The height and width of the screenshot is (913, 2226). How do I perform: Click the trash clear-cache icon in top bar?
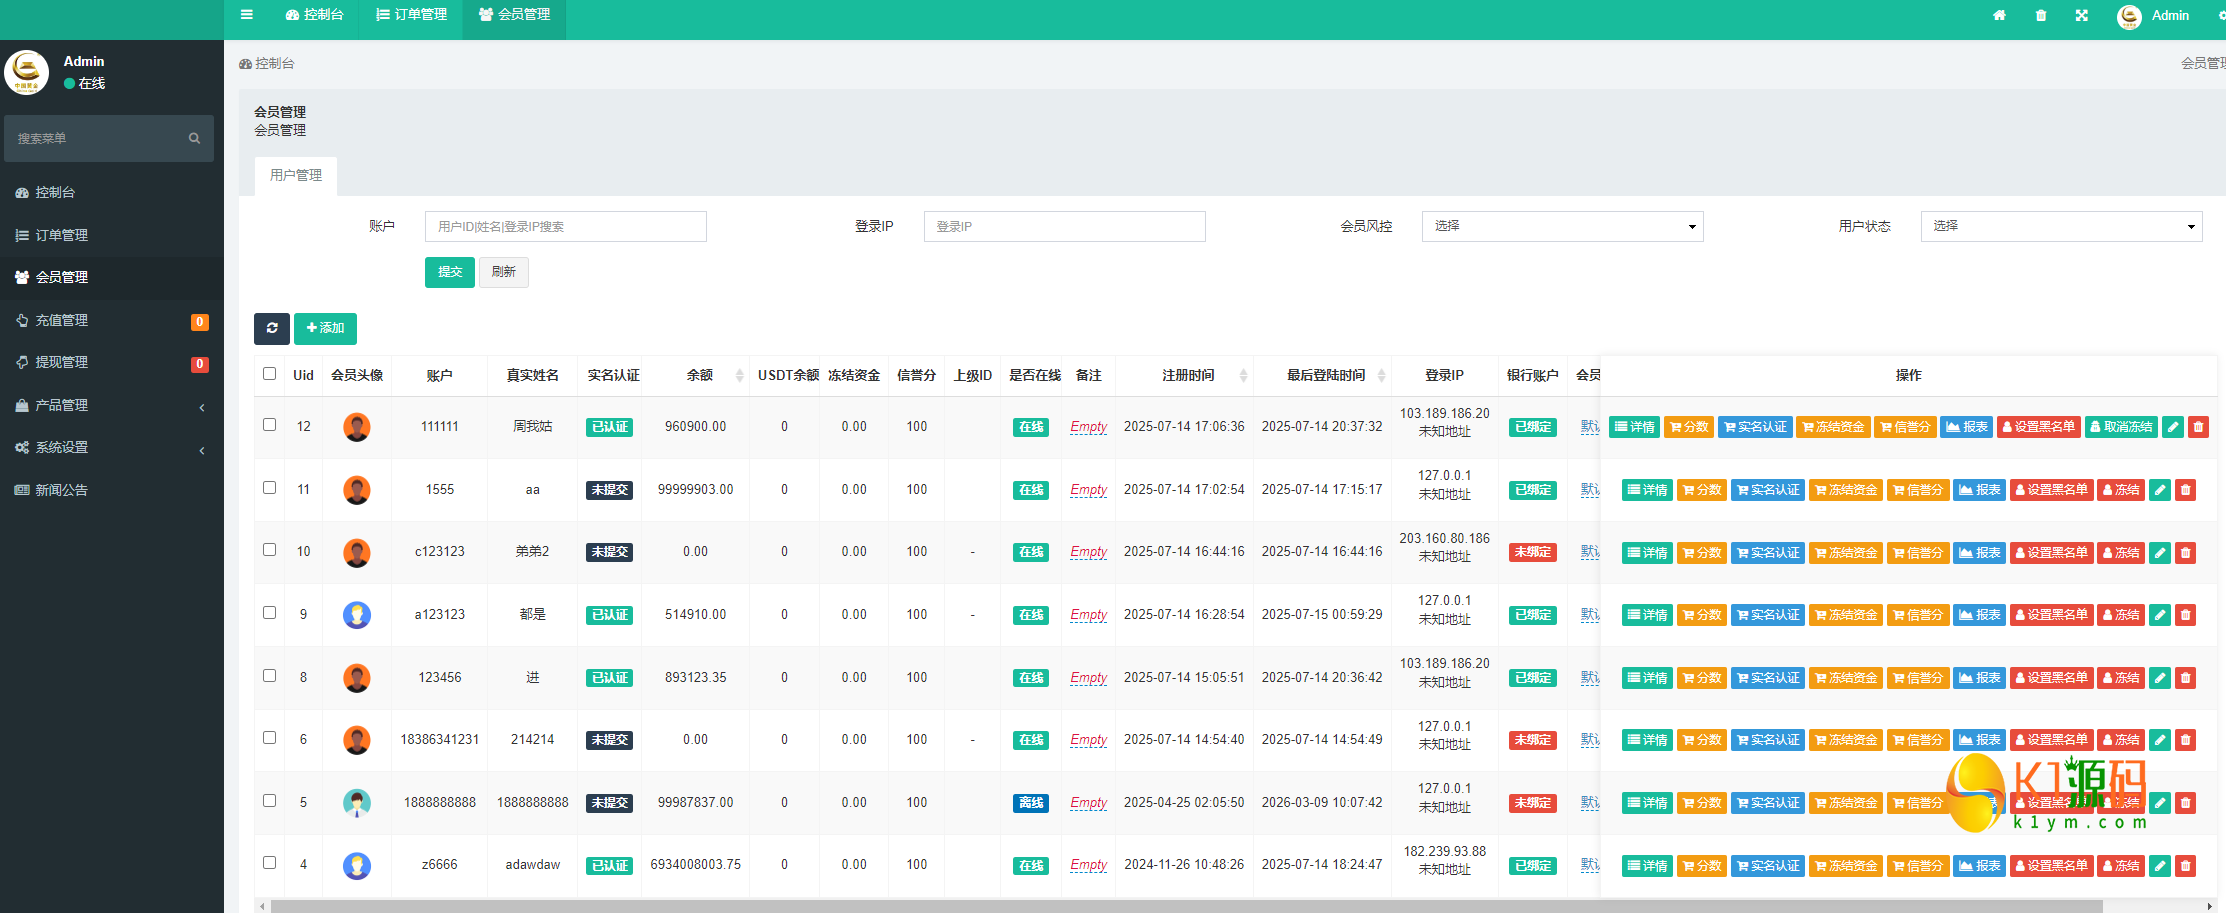point(2041,15)
